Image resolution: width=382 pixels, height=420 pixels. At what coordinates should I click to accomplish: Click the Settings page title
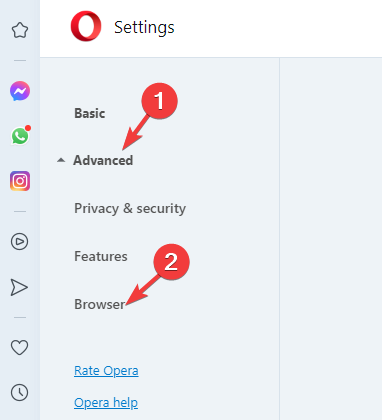tap(144, 27)
